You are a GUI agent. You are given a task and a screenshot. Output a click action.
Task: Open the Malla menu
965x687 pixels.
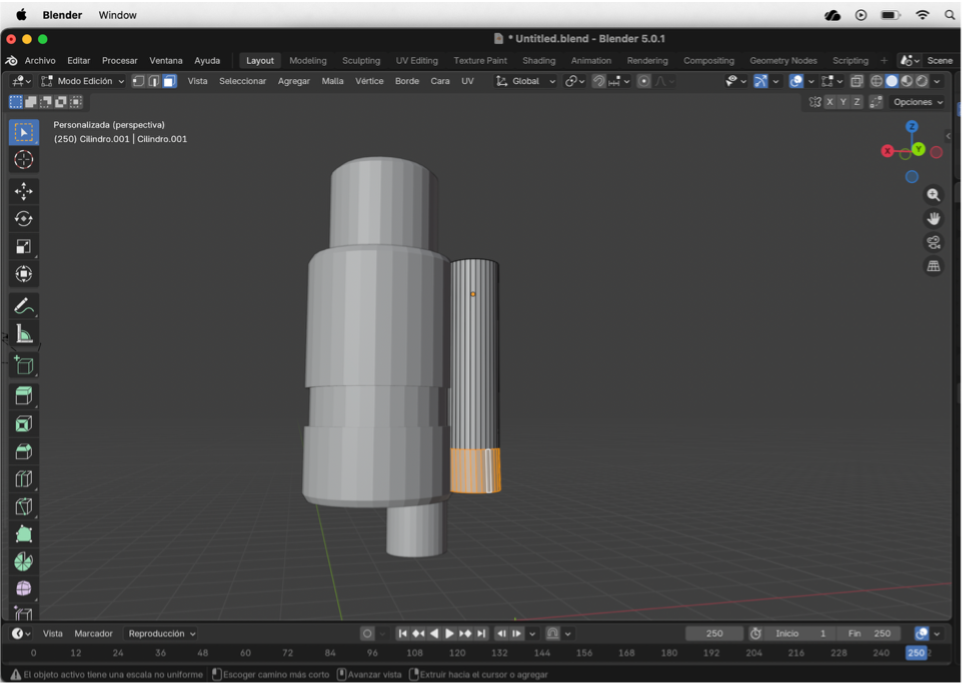click(331, 81)
